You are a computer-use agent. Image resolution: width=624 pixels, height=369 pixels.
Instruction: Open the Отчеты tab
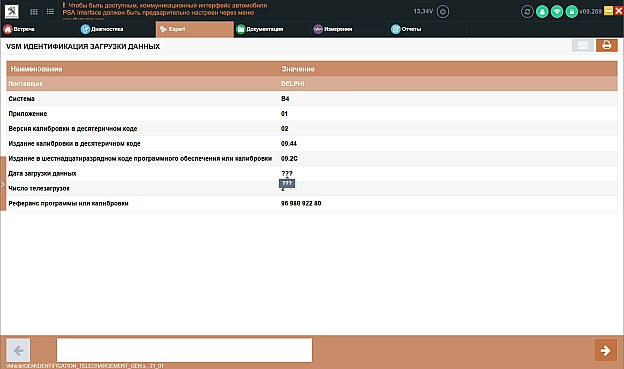[x=406, y=29]
